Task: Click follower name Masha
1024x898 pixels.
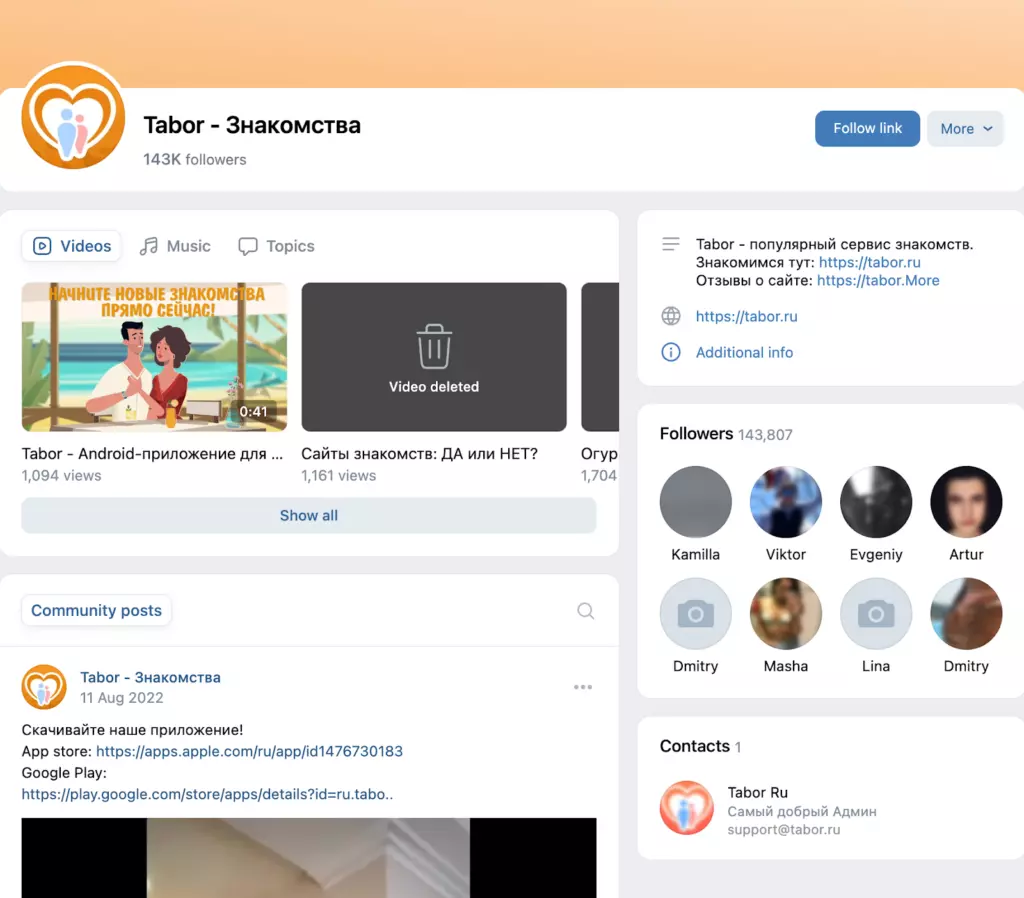Action: 786,666
